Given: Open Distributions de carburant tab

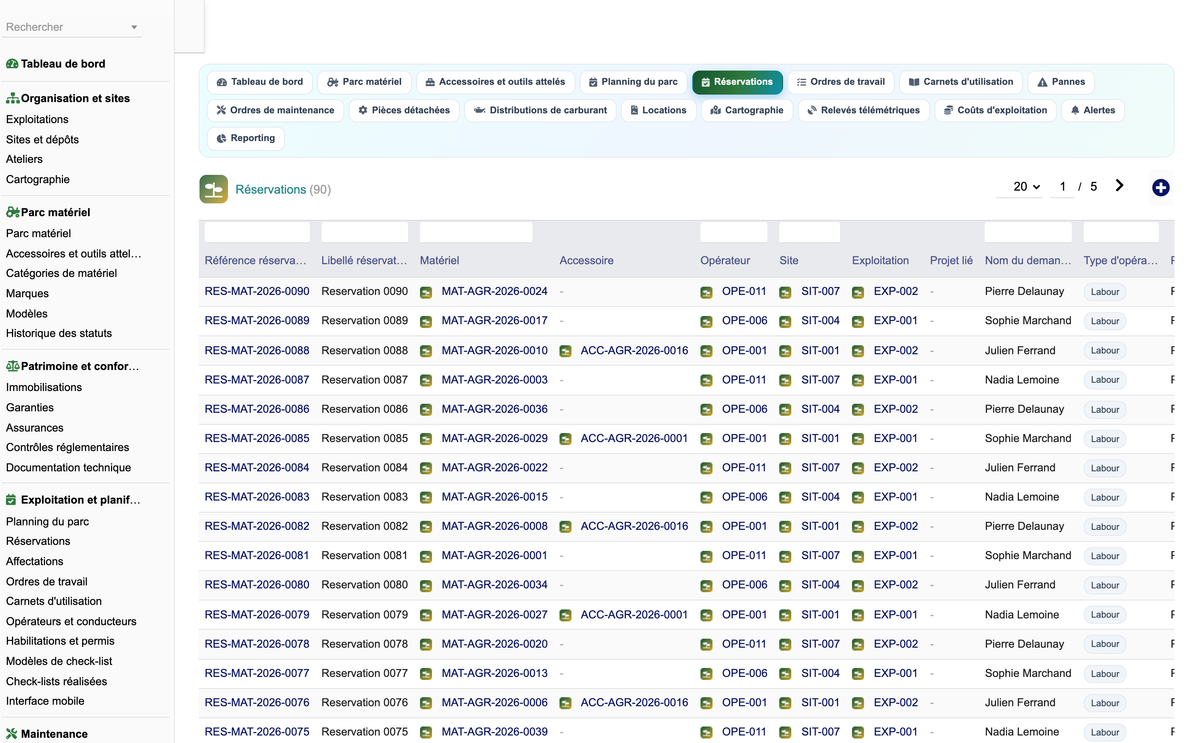Looking at the screenshot, I should click(x=540, y=110).
